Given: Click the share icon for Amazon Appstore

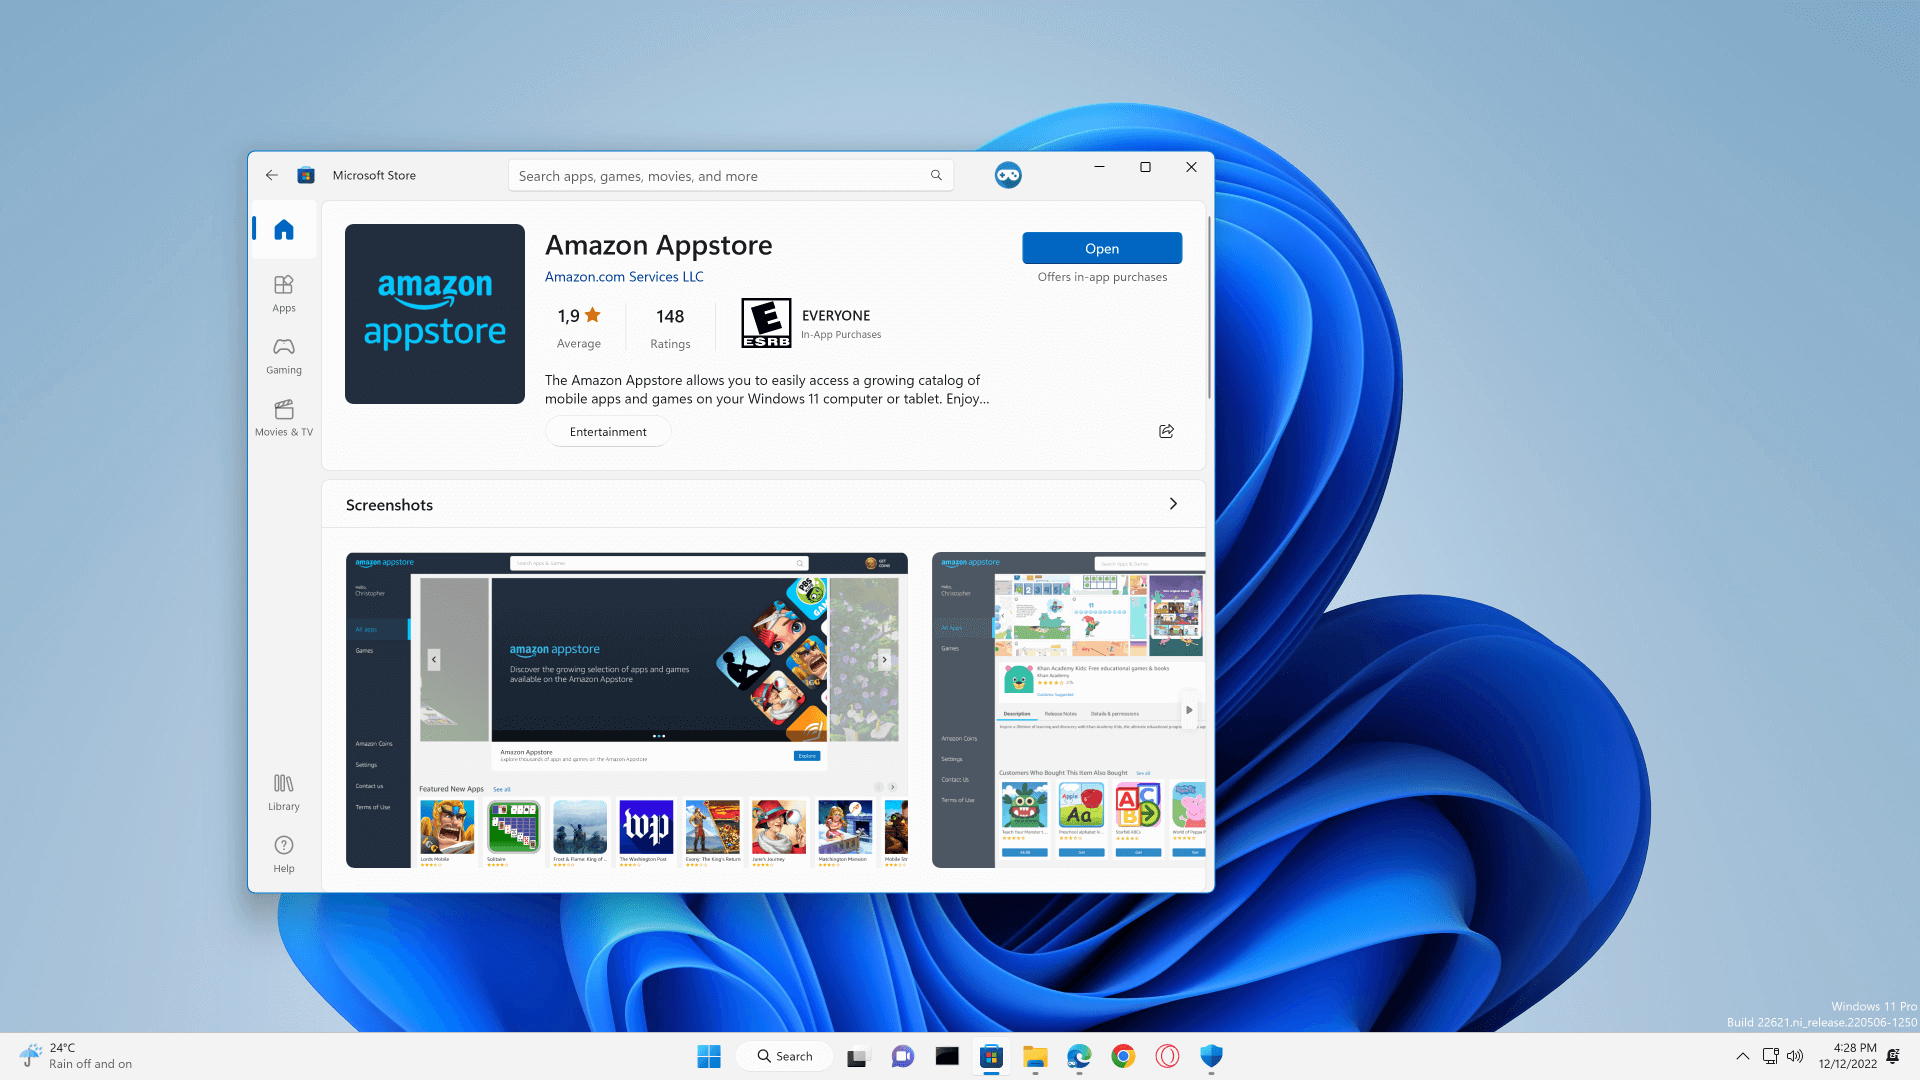Looking at the screenshot, I should click(1166, 431).
